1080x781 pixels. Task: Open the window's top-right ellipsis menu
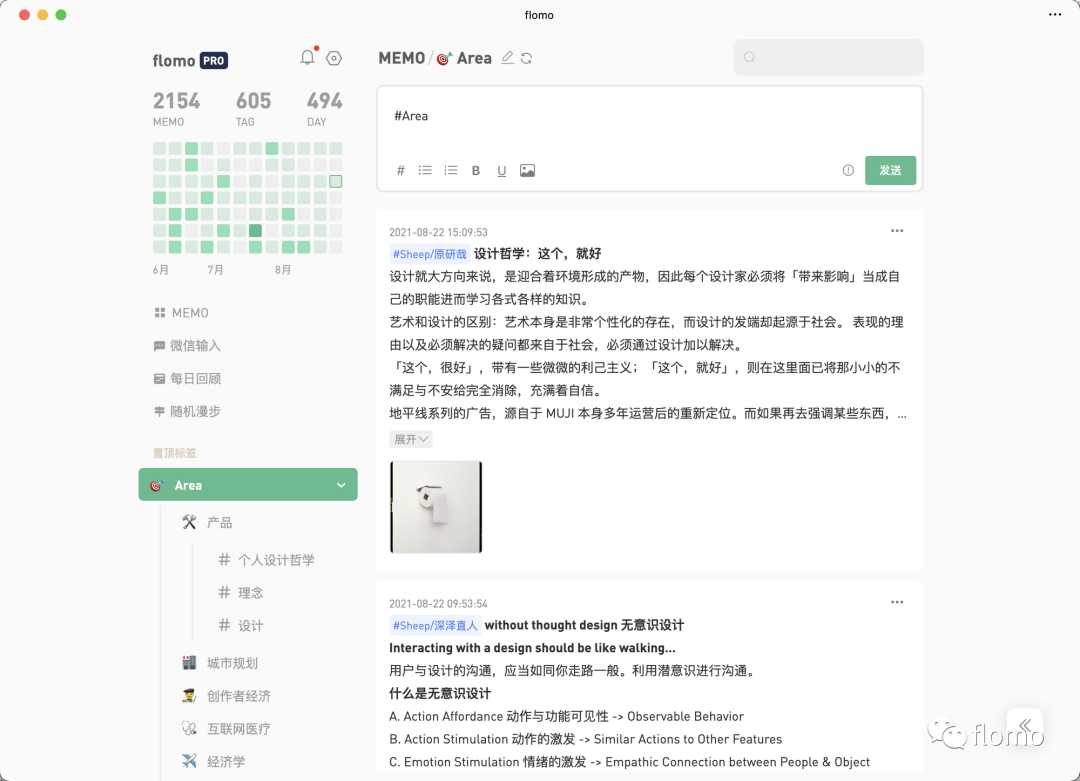[1055, 14]
